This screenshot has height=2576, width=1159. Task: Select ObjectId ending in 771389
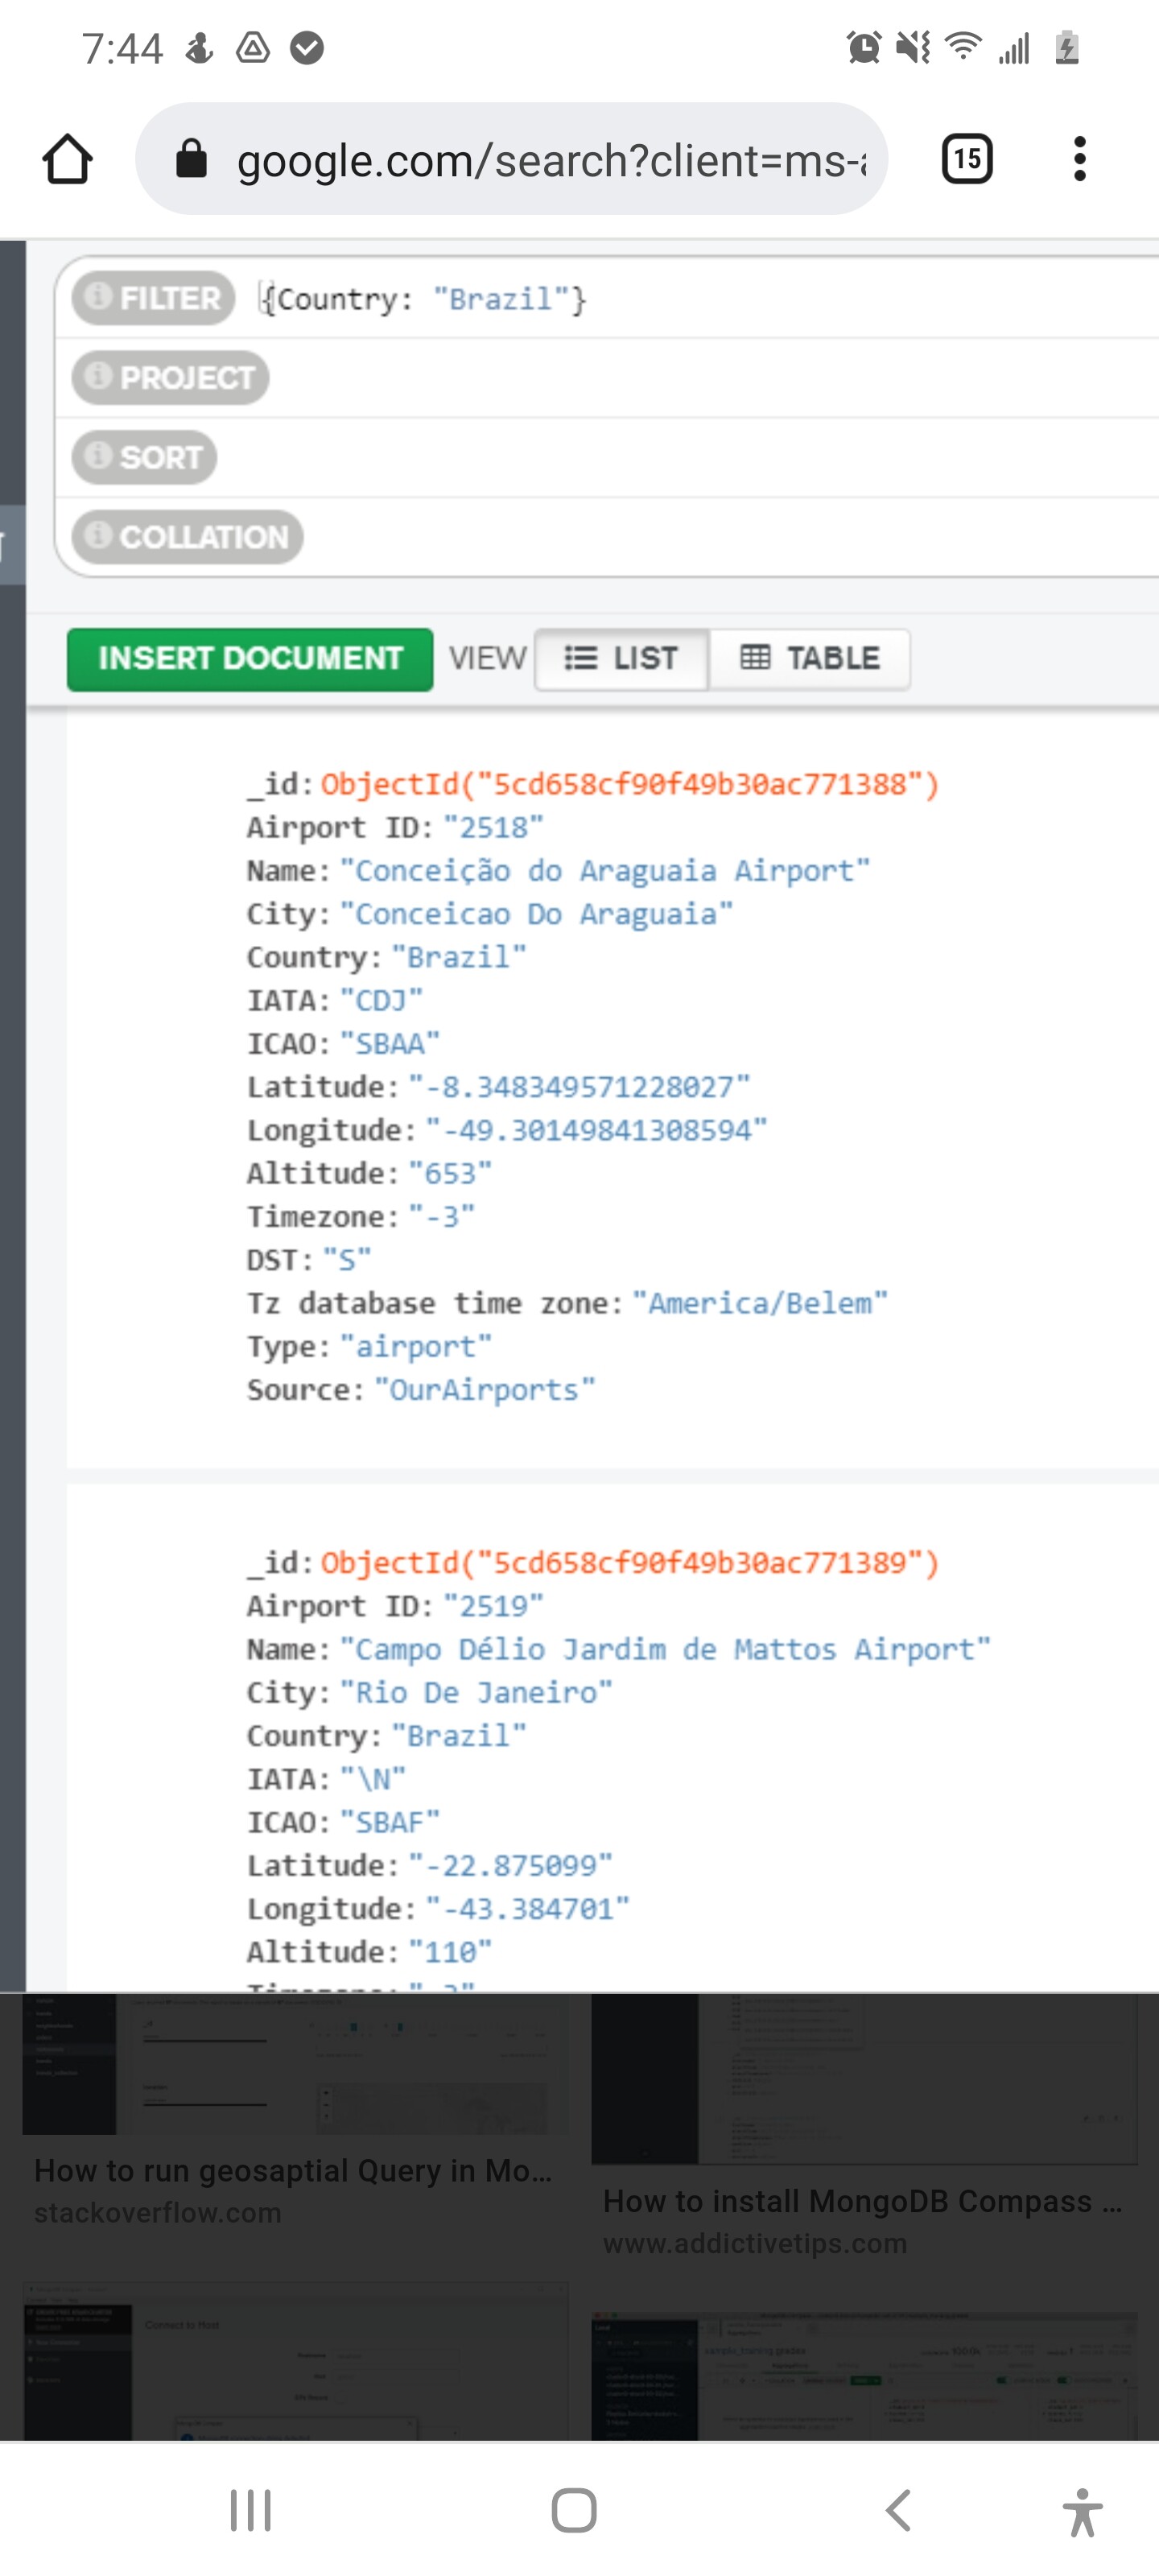pyautogui.click(x=630, y=1563)
